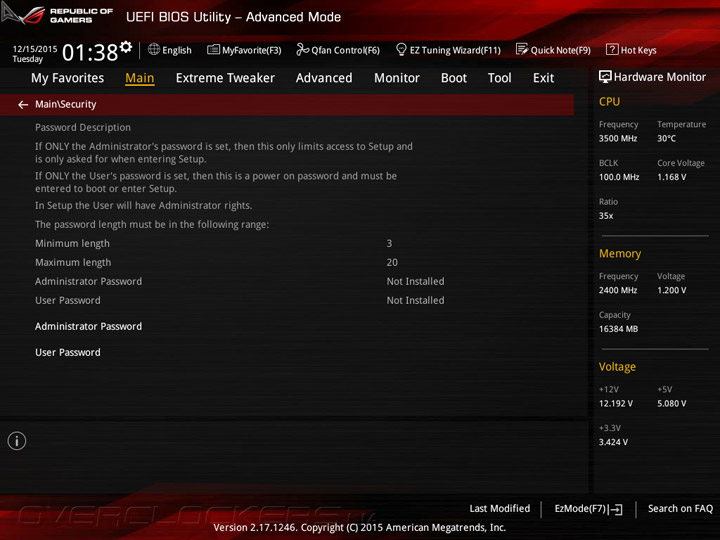Click the Password Description heading
The height and width of the screenshot is (540, 720).
83,128
